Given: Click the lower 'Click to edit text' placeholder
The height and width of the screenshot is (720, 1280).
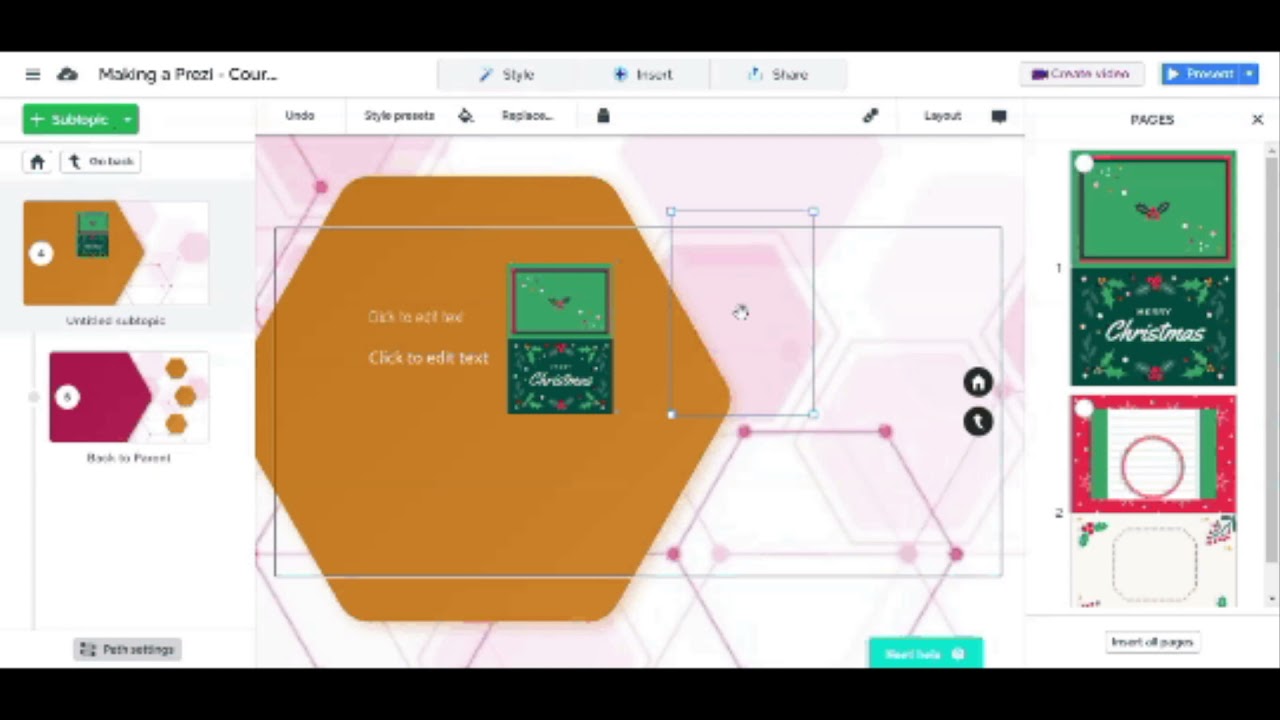Looking at the screenshot, I should [x=428, y=358].
